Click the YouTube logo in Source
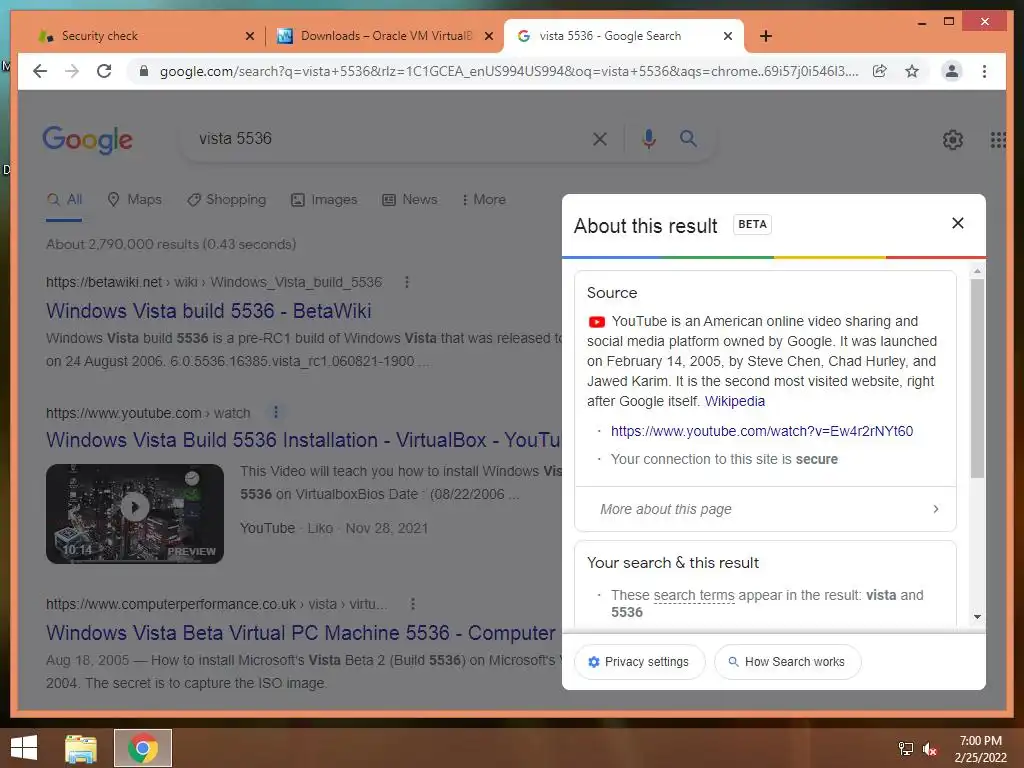Image resolution: width=1024 pixels, height=768 pixels. point(596,322)
